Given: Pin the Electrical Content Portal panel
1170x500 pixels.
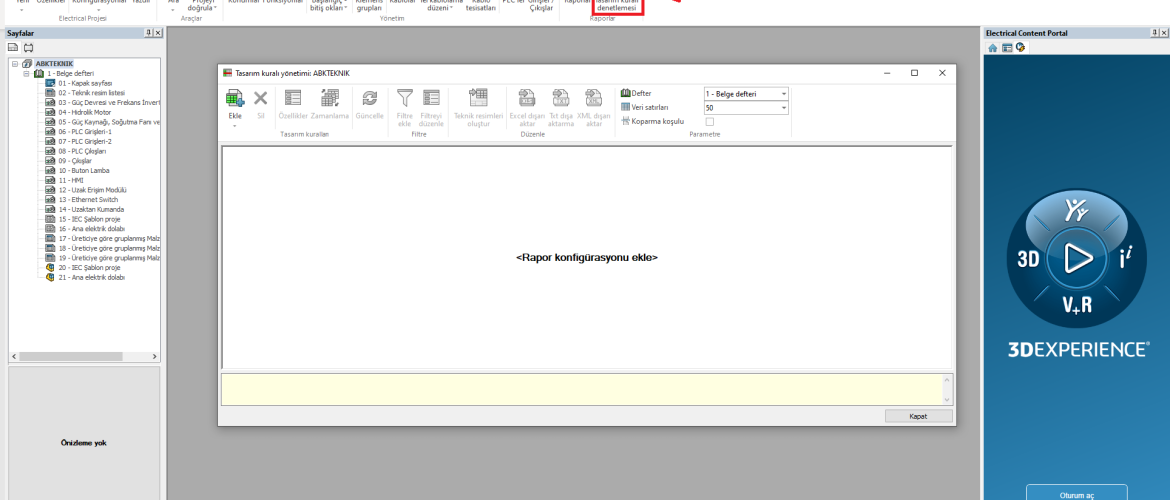Looking at the screenshot, I should [1155, 33].
